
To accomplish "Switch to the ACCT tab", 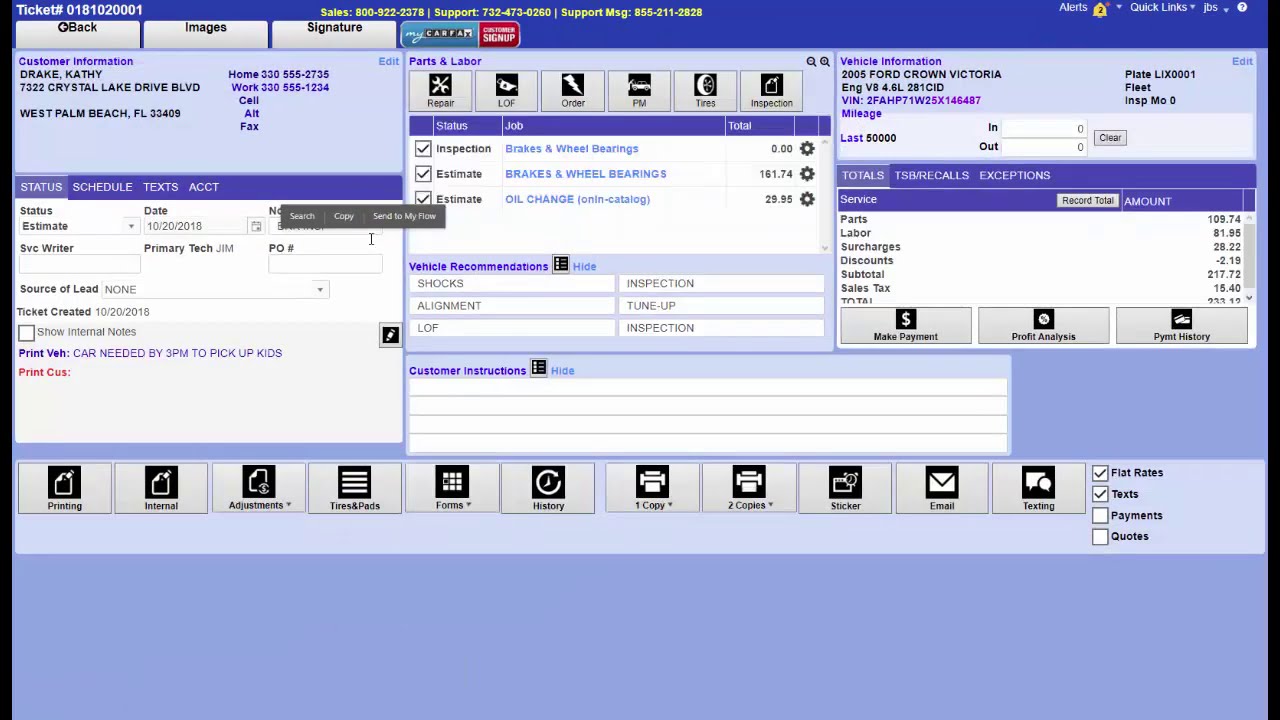I will click(203, 187).
